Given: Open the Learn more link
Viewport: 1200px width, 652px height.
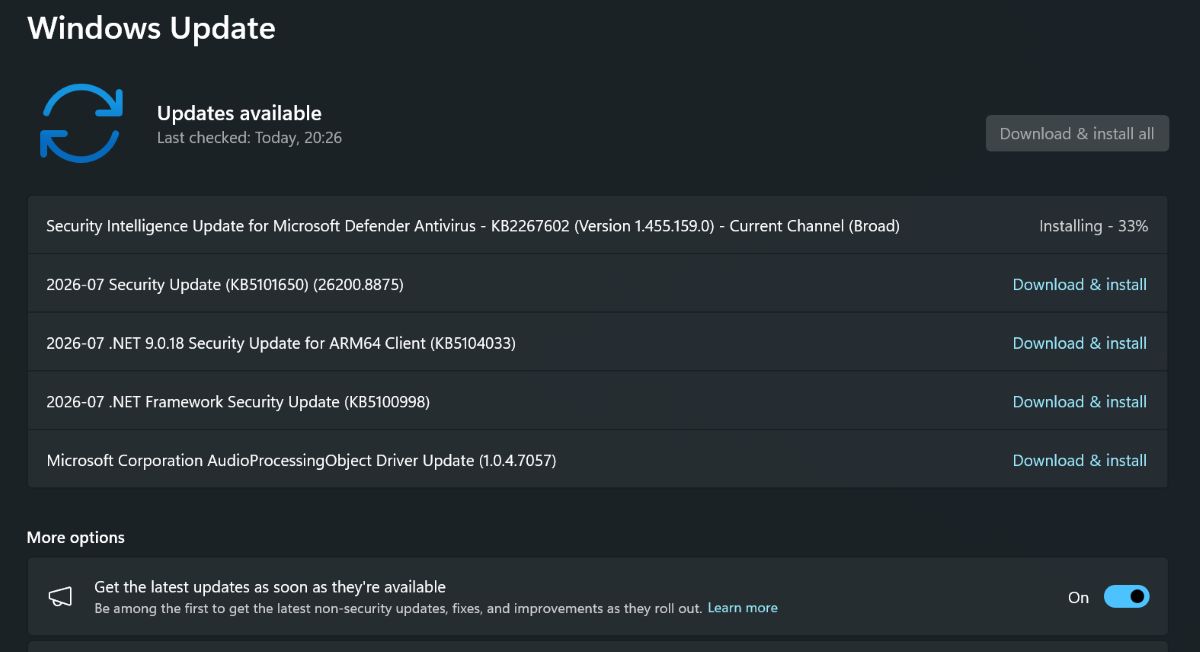Looking at the screenshot, I should click(742, 608).
